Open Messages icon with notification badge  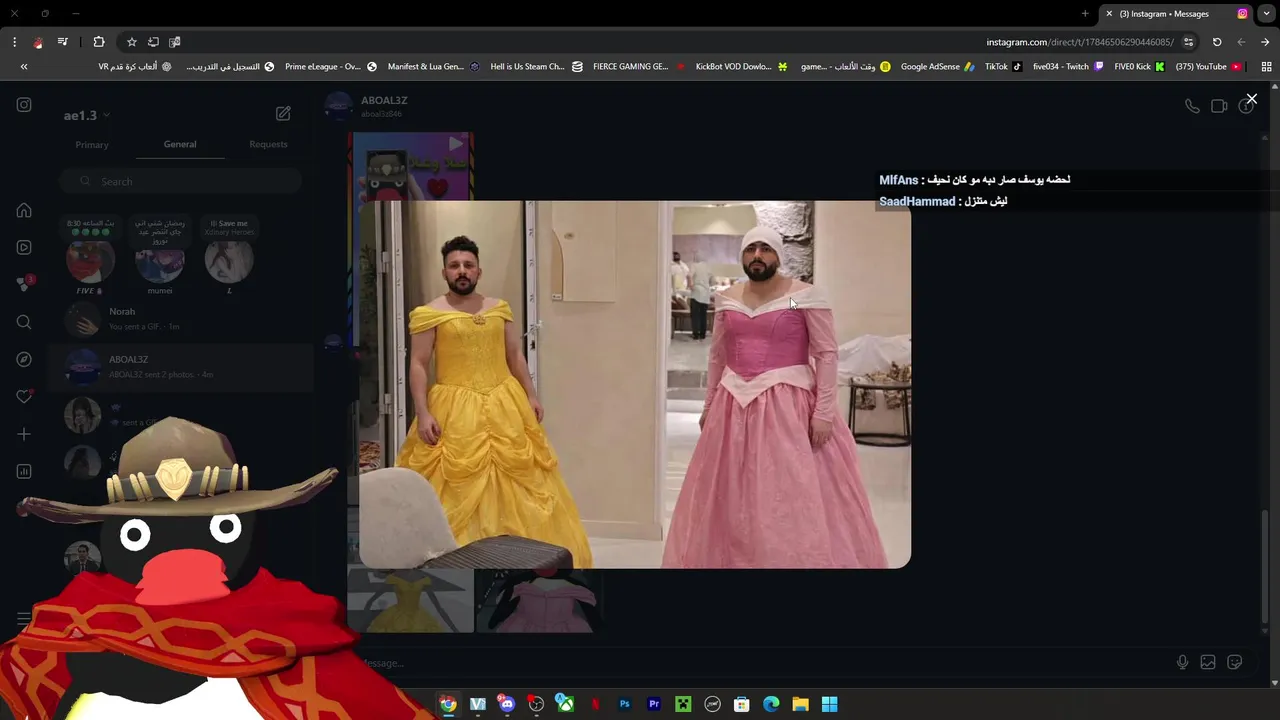[x=24, y=284]
